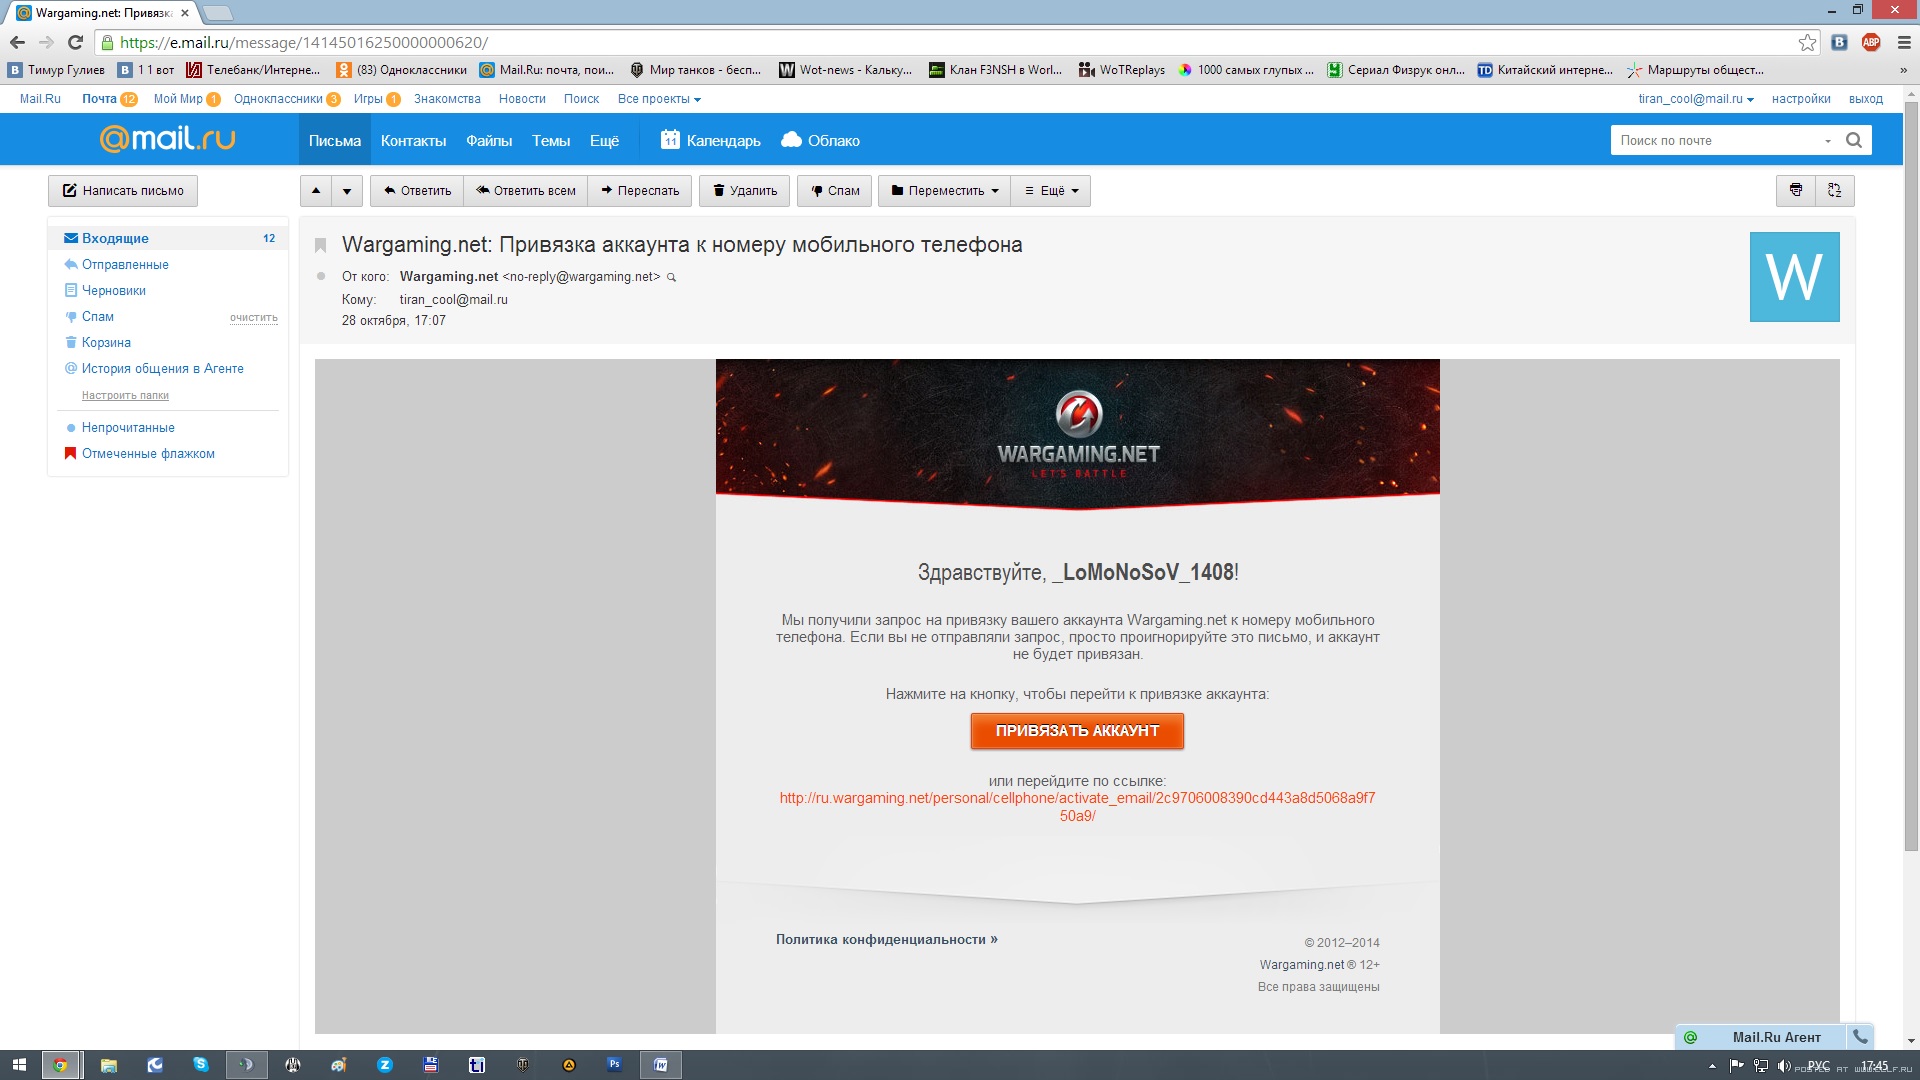The width and height of the screenshot is (1920, 1080).
Task: Click очистить to empty spam
Action: click(x=254, y=318)
